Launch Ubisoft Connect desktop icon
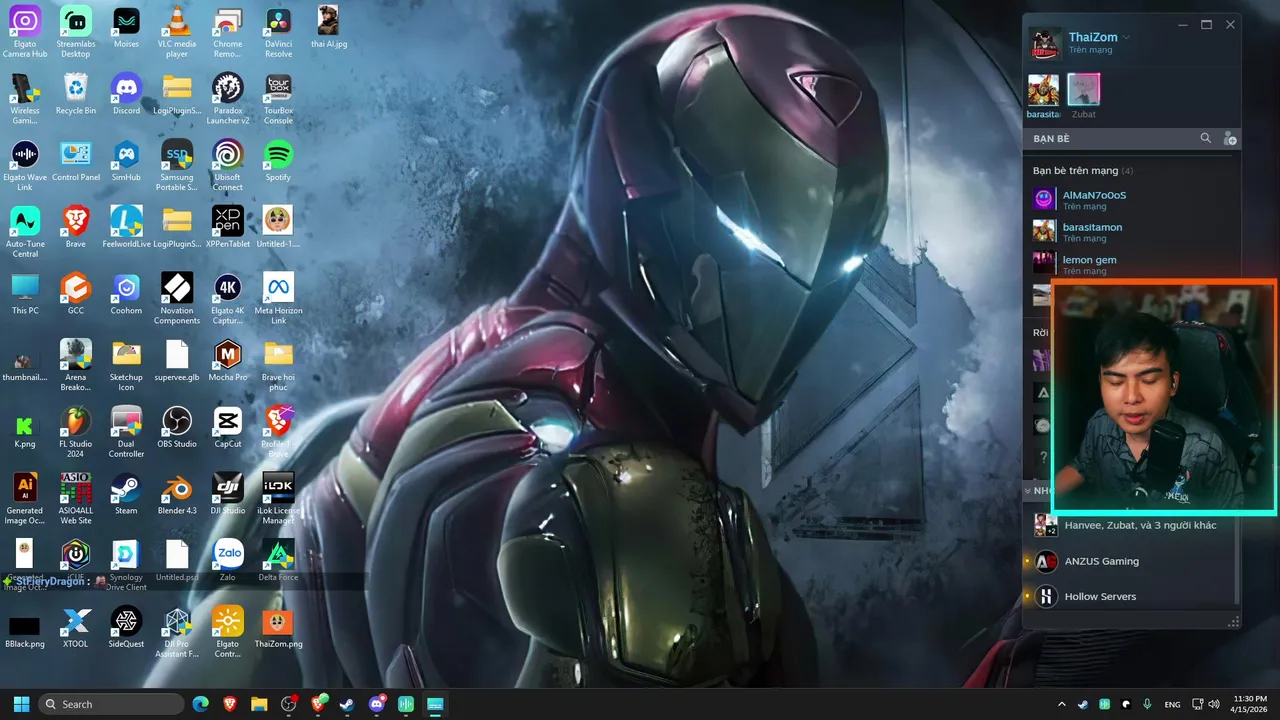1280x720 pixels. tap(228, 165)
